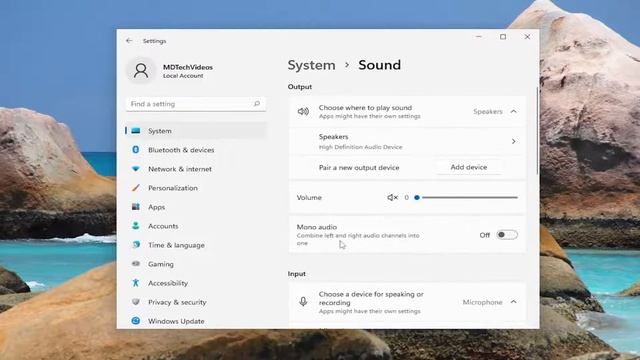Click the output speaker icon
Screen dimensions: 640x360
[x=303, y=111]
